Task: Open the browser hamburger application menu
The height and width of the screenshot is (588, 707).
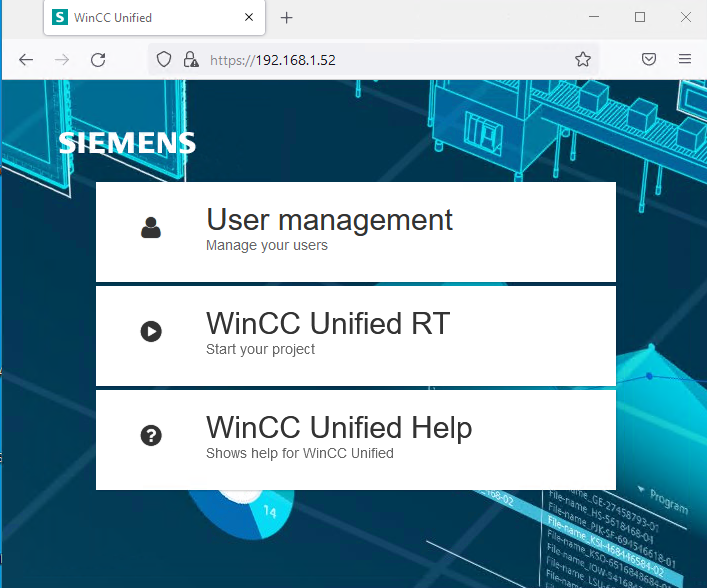Action: click(x=685, y=60)
